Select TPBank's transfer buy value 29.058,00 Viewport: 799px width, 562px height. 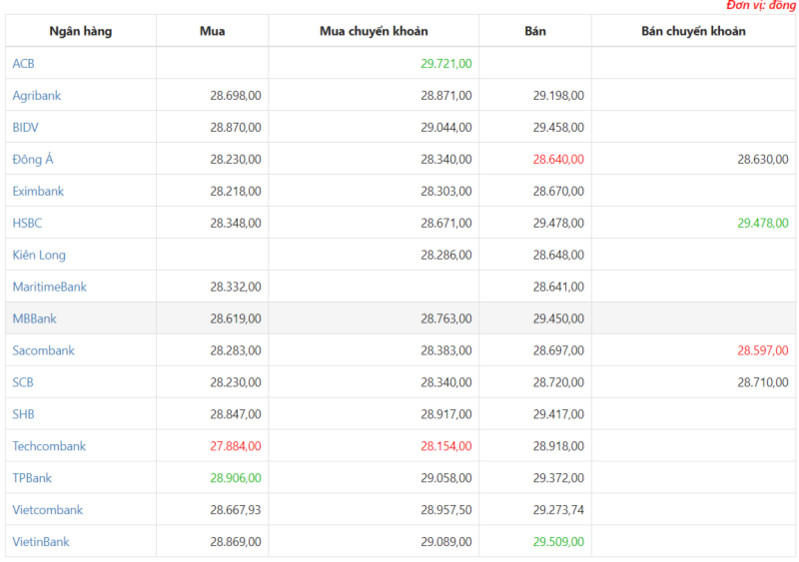click(x=446, y=478)
